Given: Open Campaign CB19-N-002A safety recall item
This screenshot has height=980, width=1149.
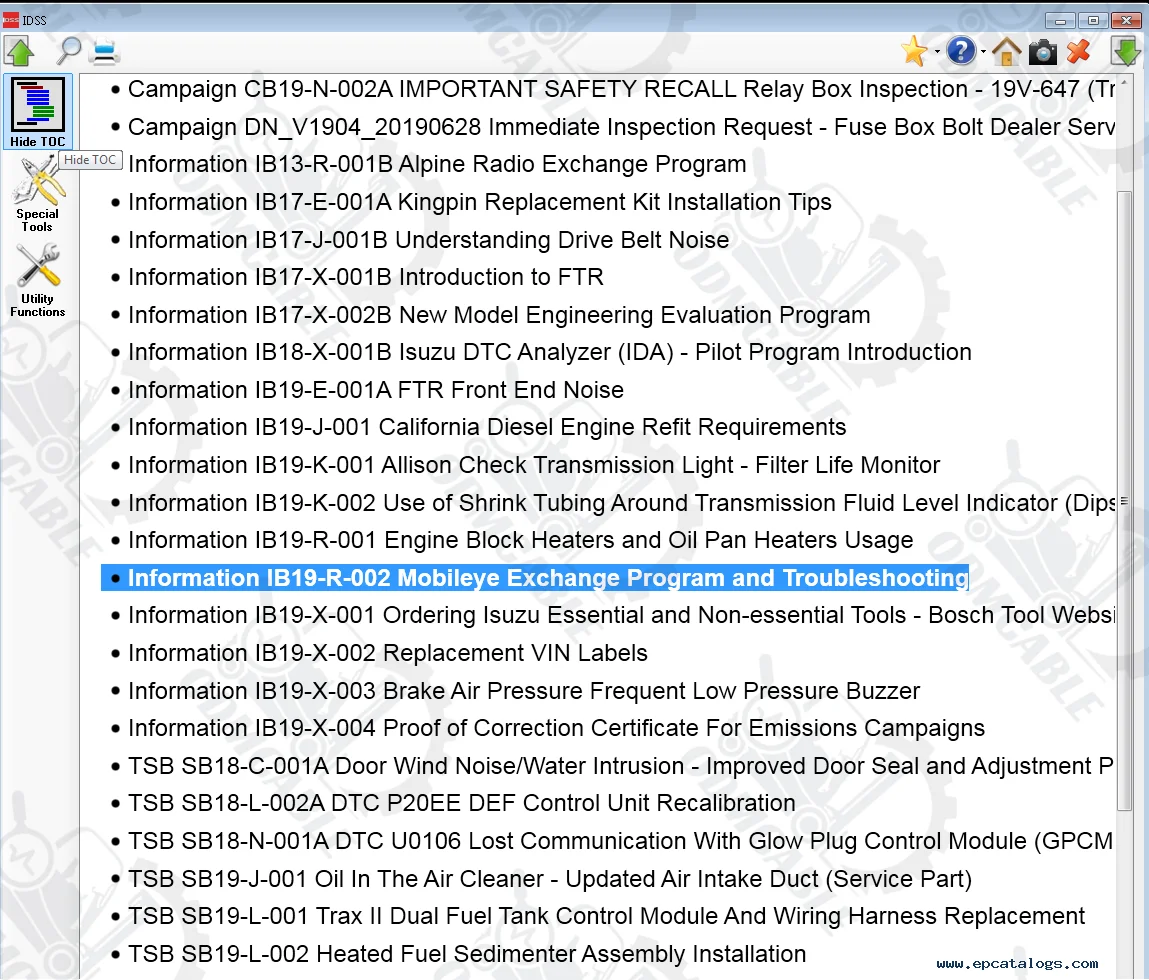Looking at the screenshot, I should point(620,89).
